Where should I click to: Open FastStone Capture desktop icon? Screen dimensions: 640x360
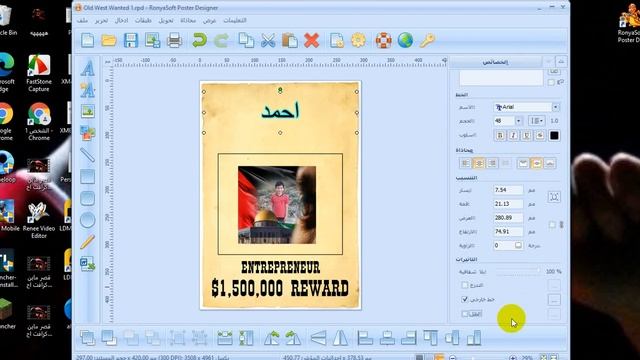coord(39,73)
